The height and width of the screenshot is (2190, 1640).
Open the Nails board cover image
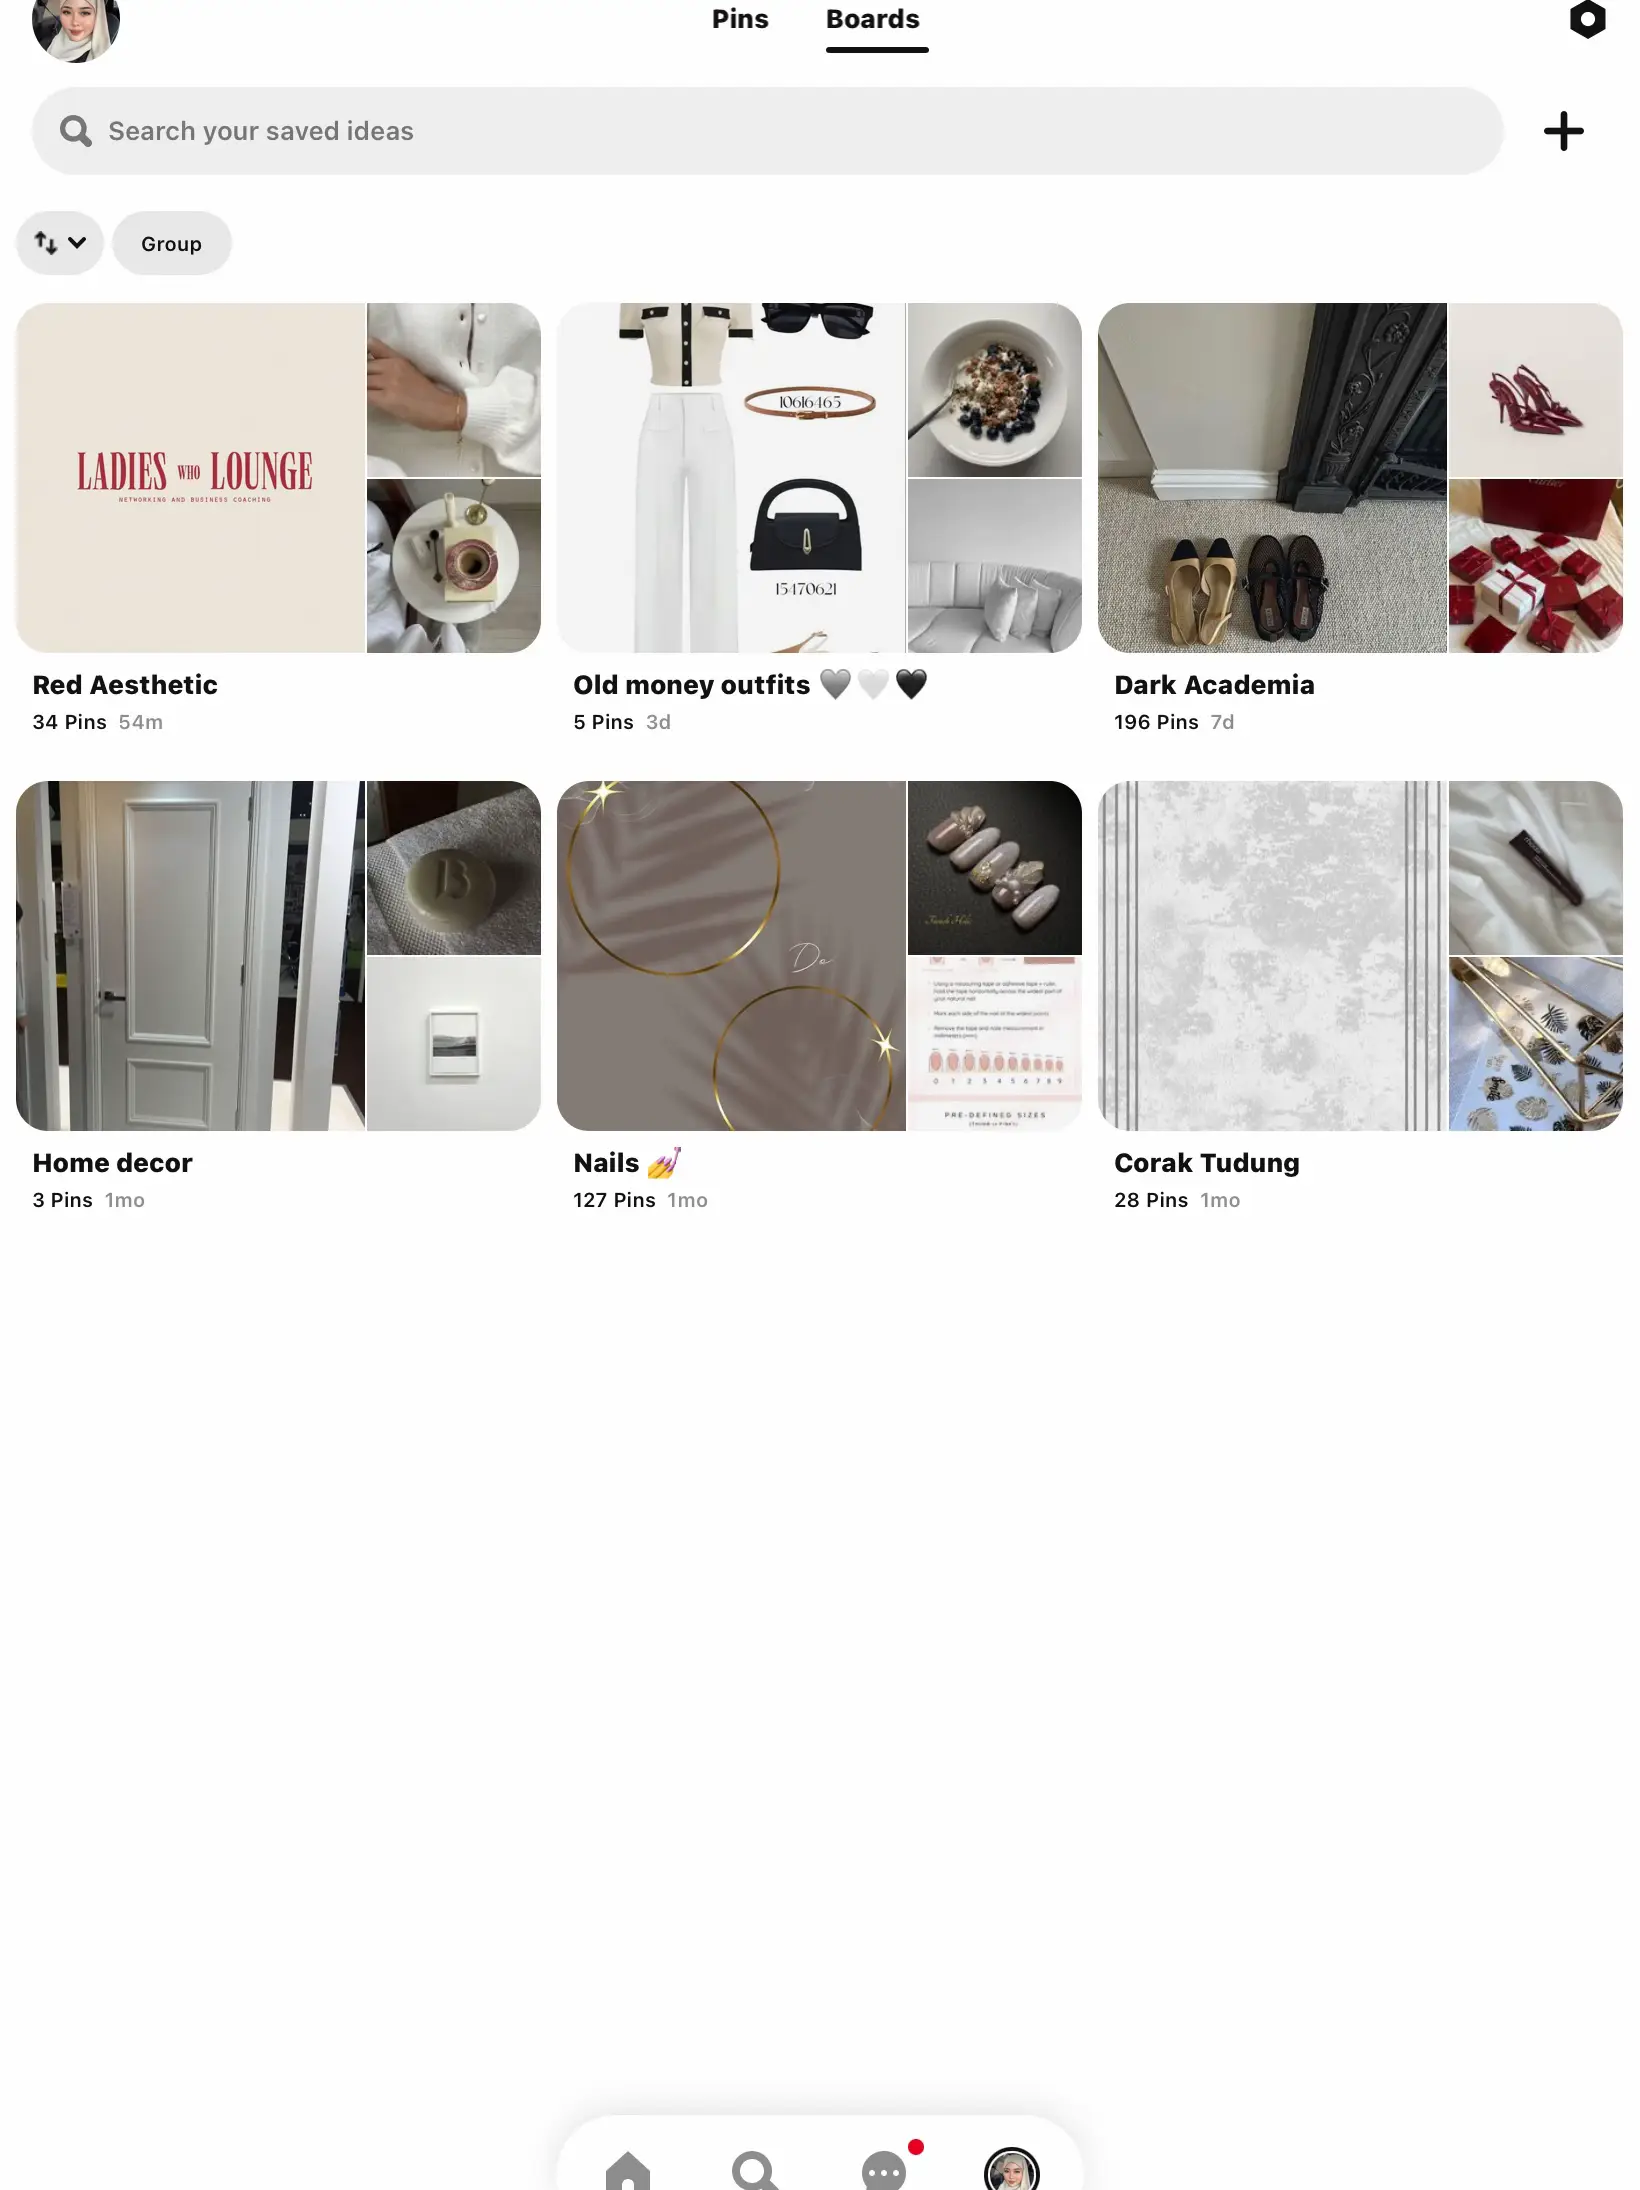pyautogui.click(x=819, y=956)
